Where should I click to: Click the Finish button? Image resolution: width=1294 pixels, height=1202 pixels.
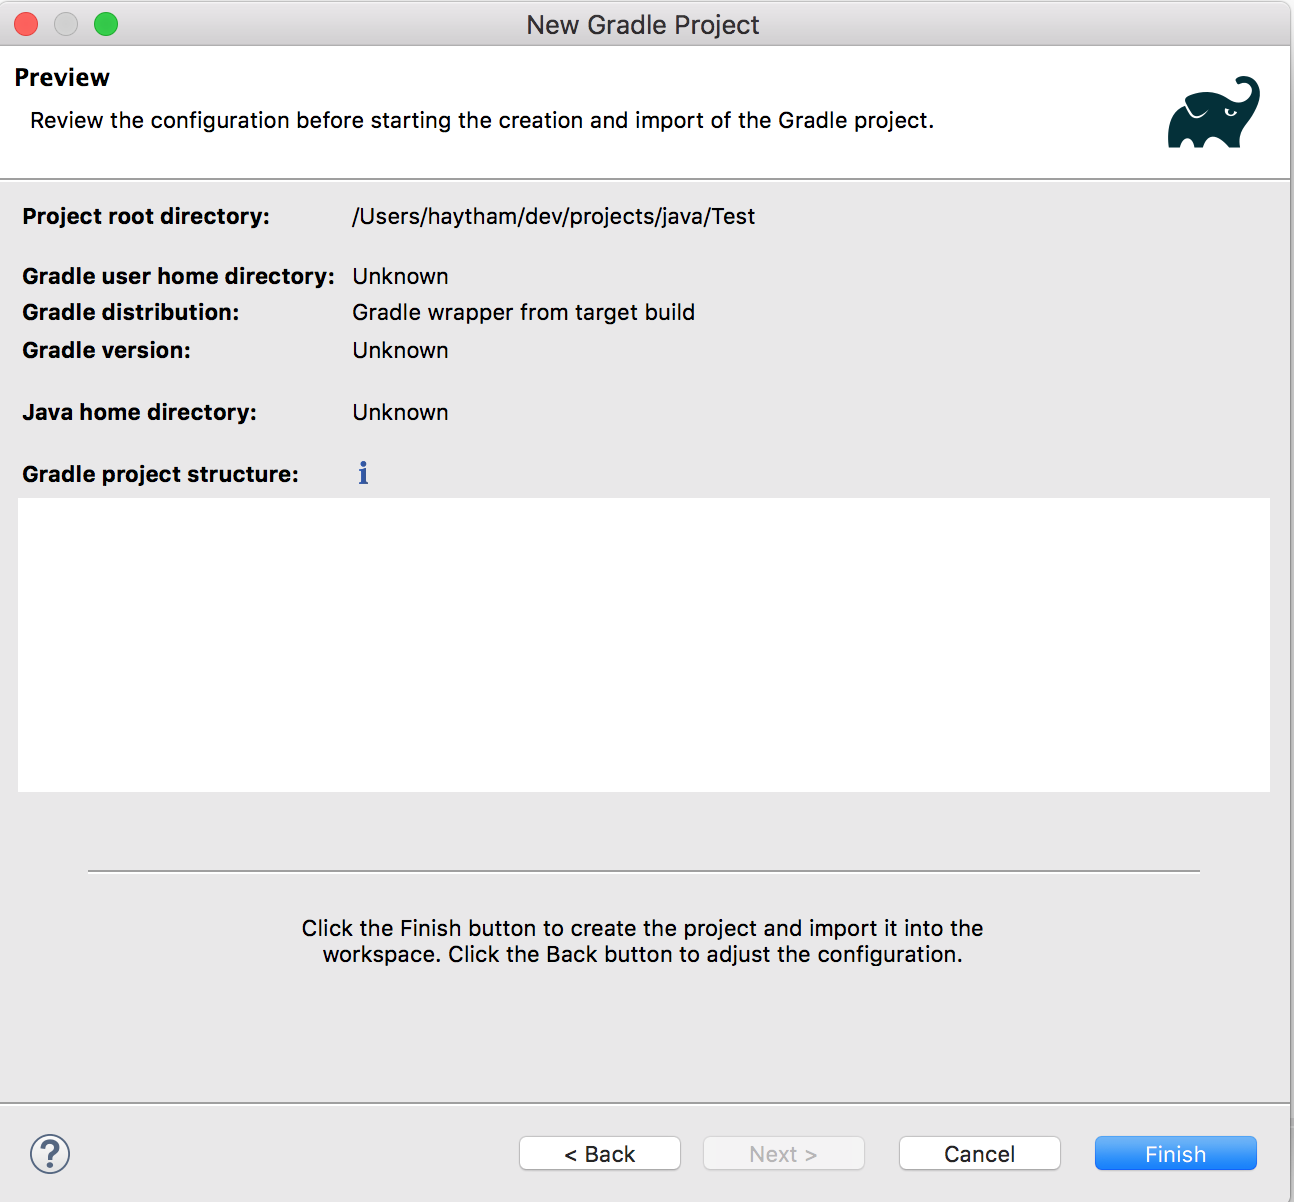point(1175,1153)
